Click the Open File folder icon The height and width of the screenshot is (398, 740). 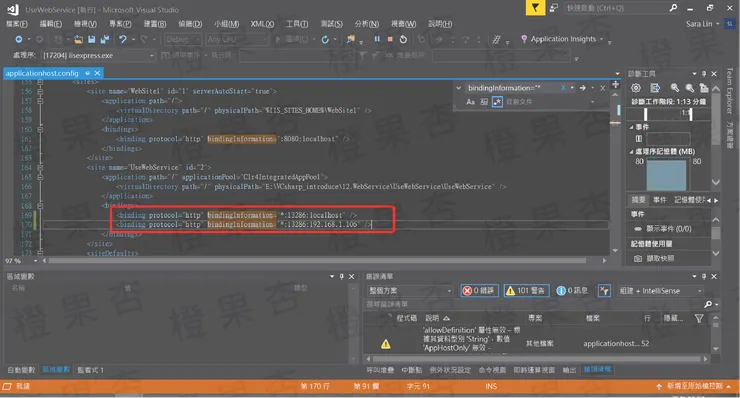pyautogui.click(x=78, y=39)
